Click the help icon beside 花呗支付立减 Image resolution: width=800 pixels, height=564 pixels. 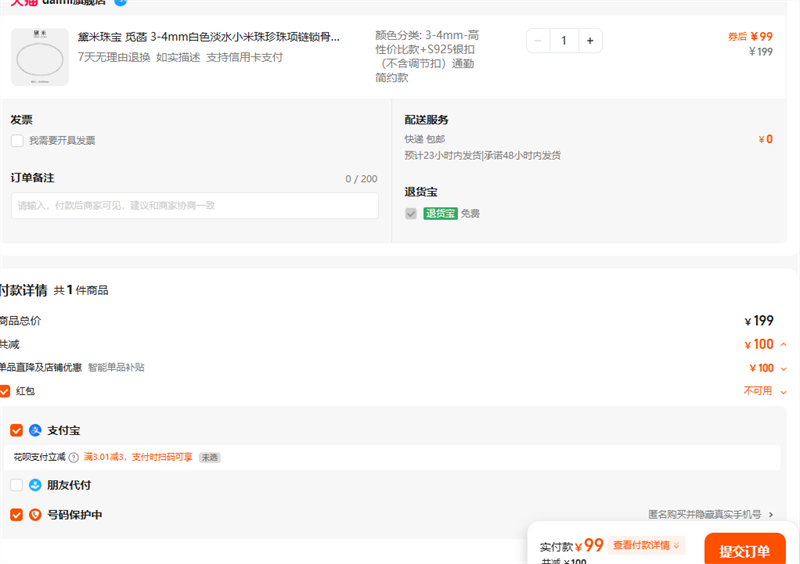click(73, 457)
